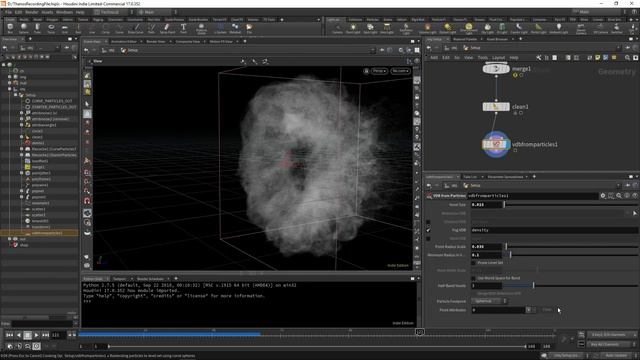Open the Particle Footprint dropdown

489,301
